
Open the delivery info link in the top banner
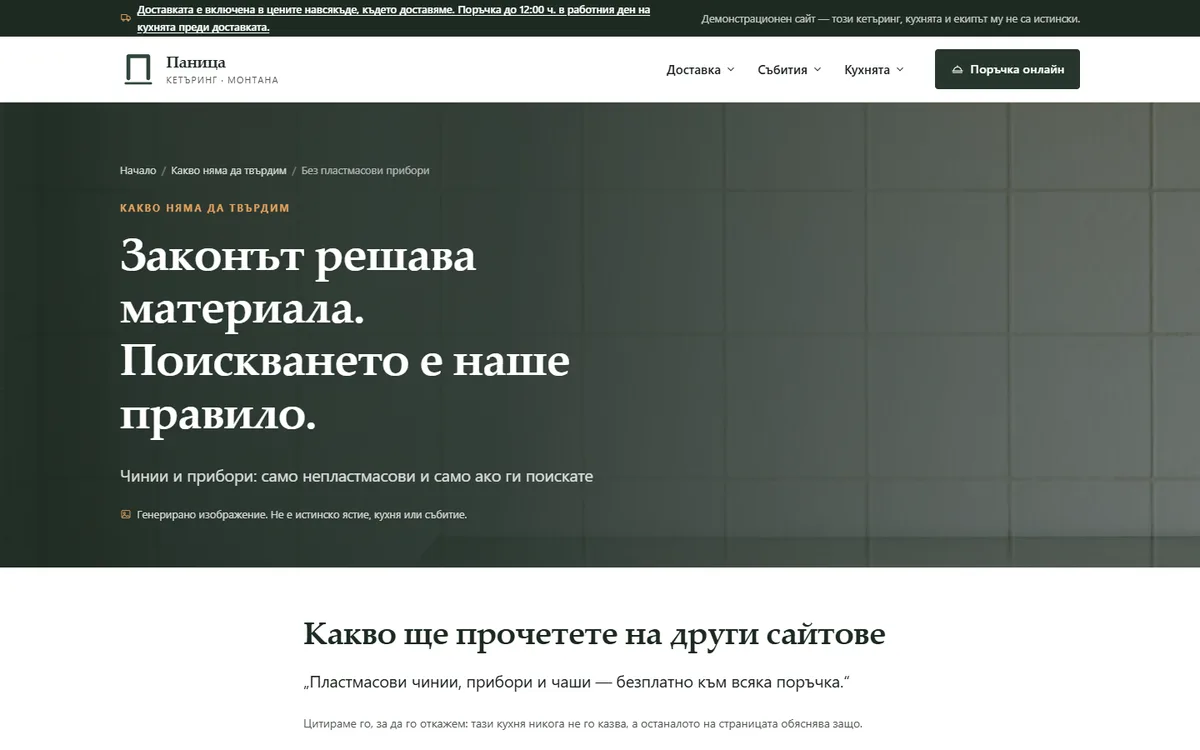[x=393, y=18]
